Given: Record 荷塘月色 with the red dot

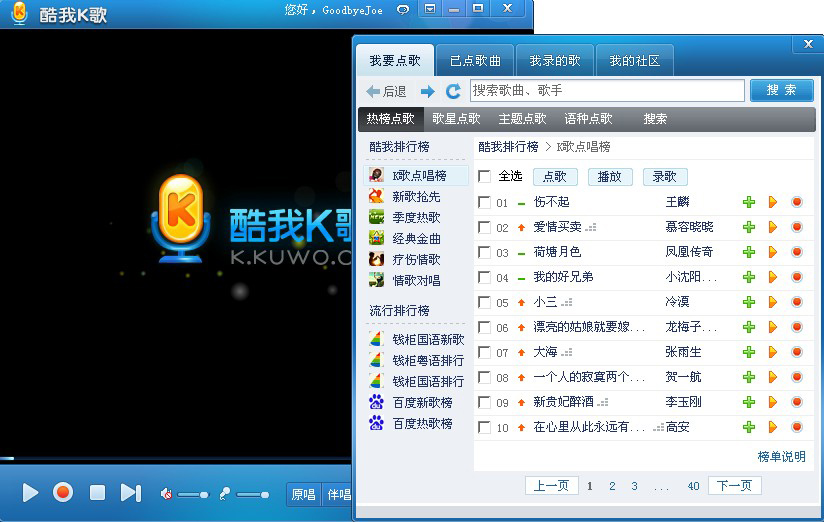Looking at the screenshot, I should 797,252.
